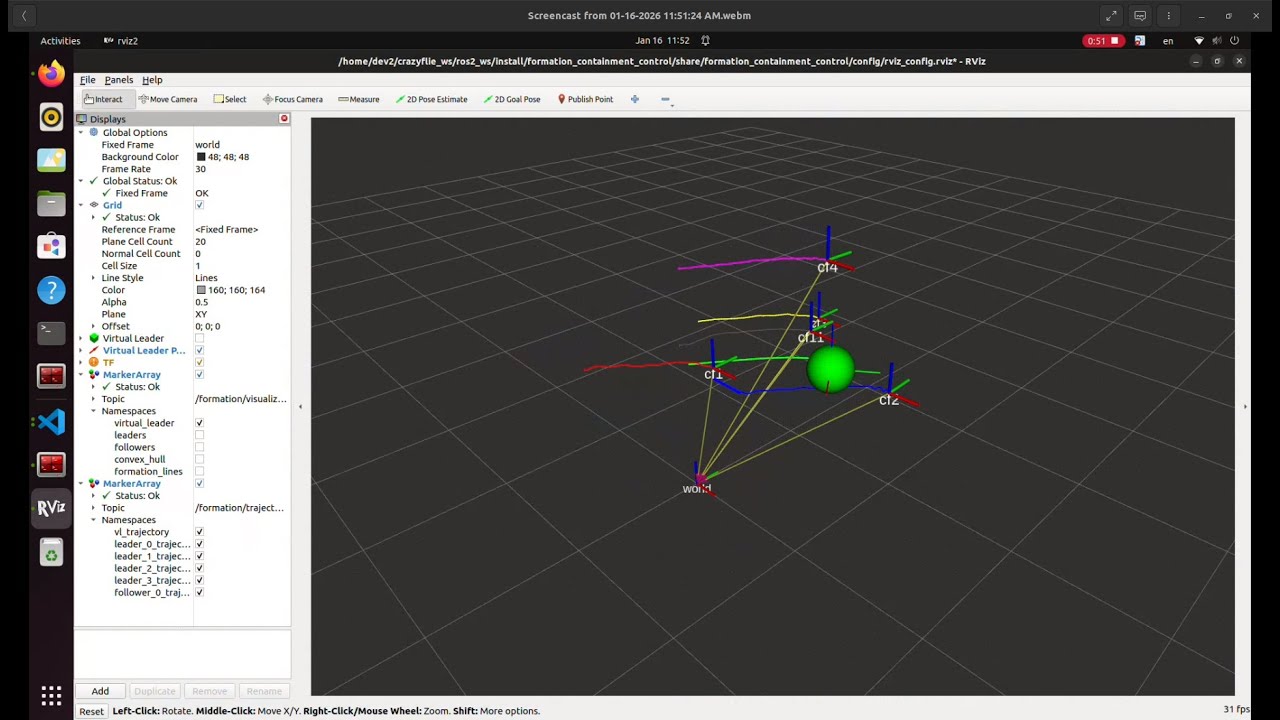The height and width of the screenshot is (720, 1280).
Task: Expand the Line Style property
Action: pyautogui.click(x=93, y=278)
